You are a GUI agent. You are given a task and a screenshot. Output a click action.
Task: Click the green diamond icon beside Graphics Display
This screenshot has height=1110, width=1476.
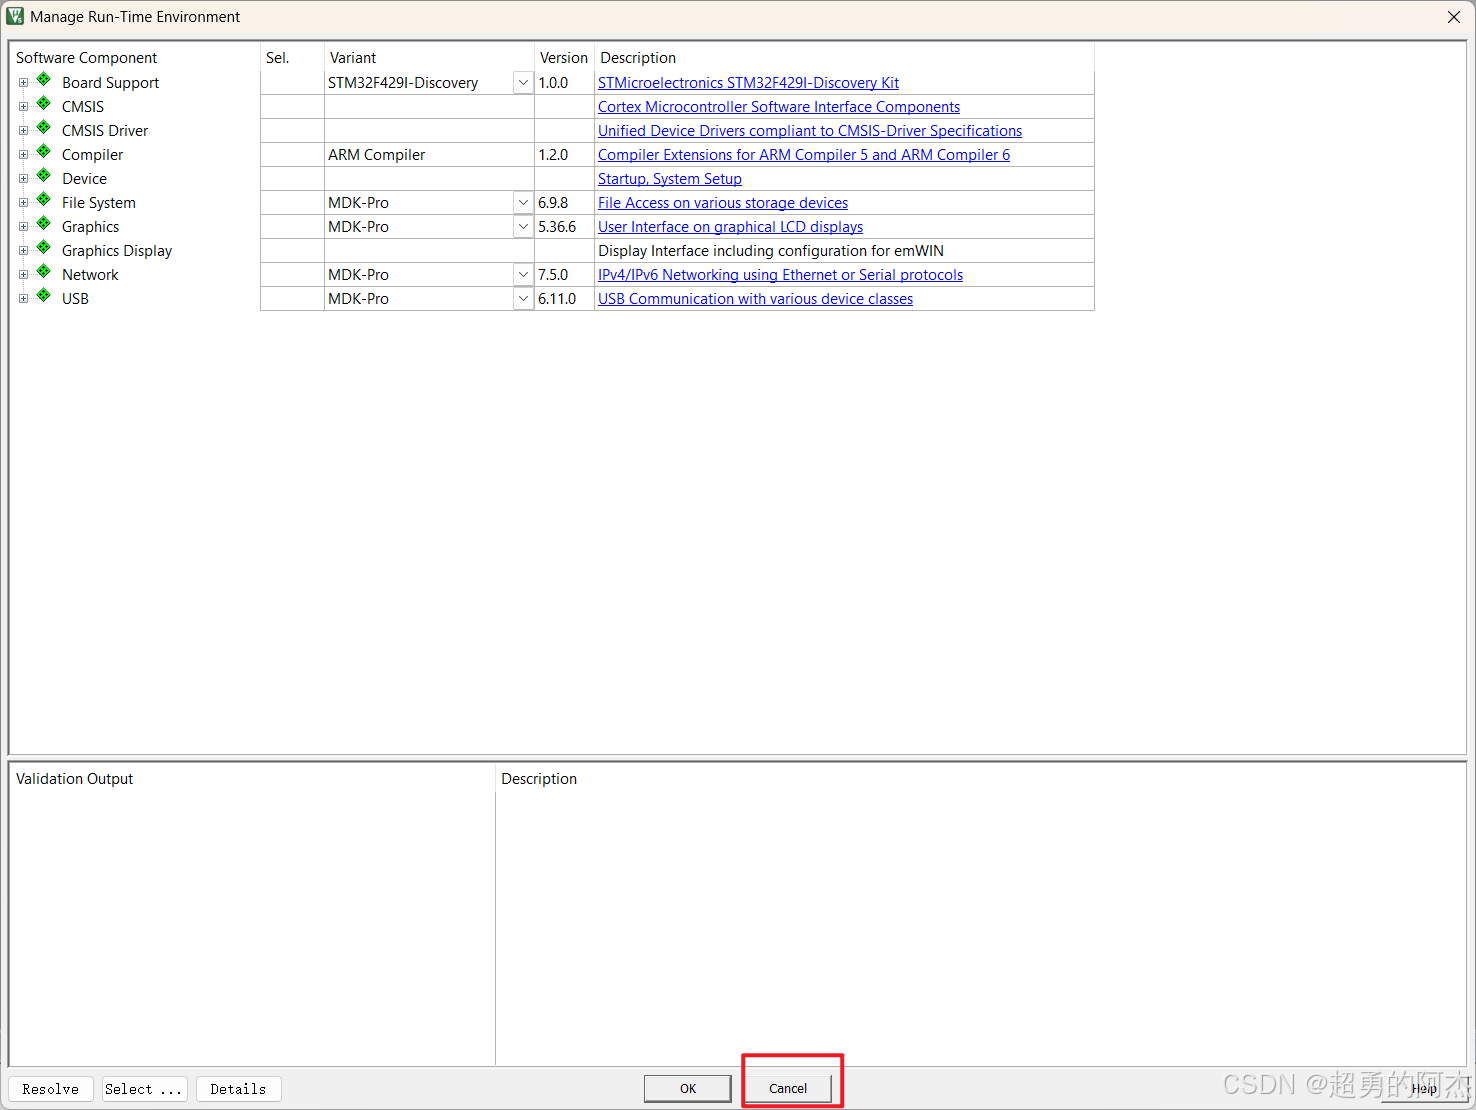coord(44,248)
